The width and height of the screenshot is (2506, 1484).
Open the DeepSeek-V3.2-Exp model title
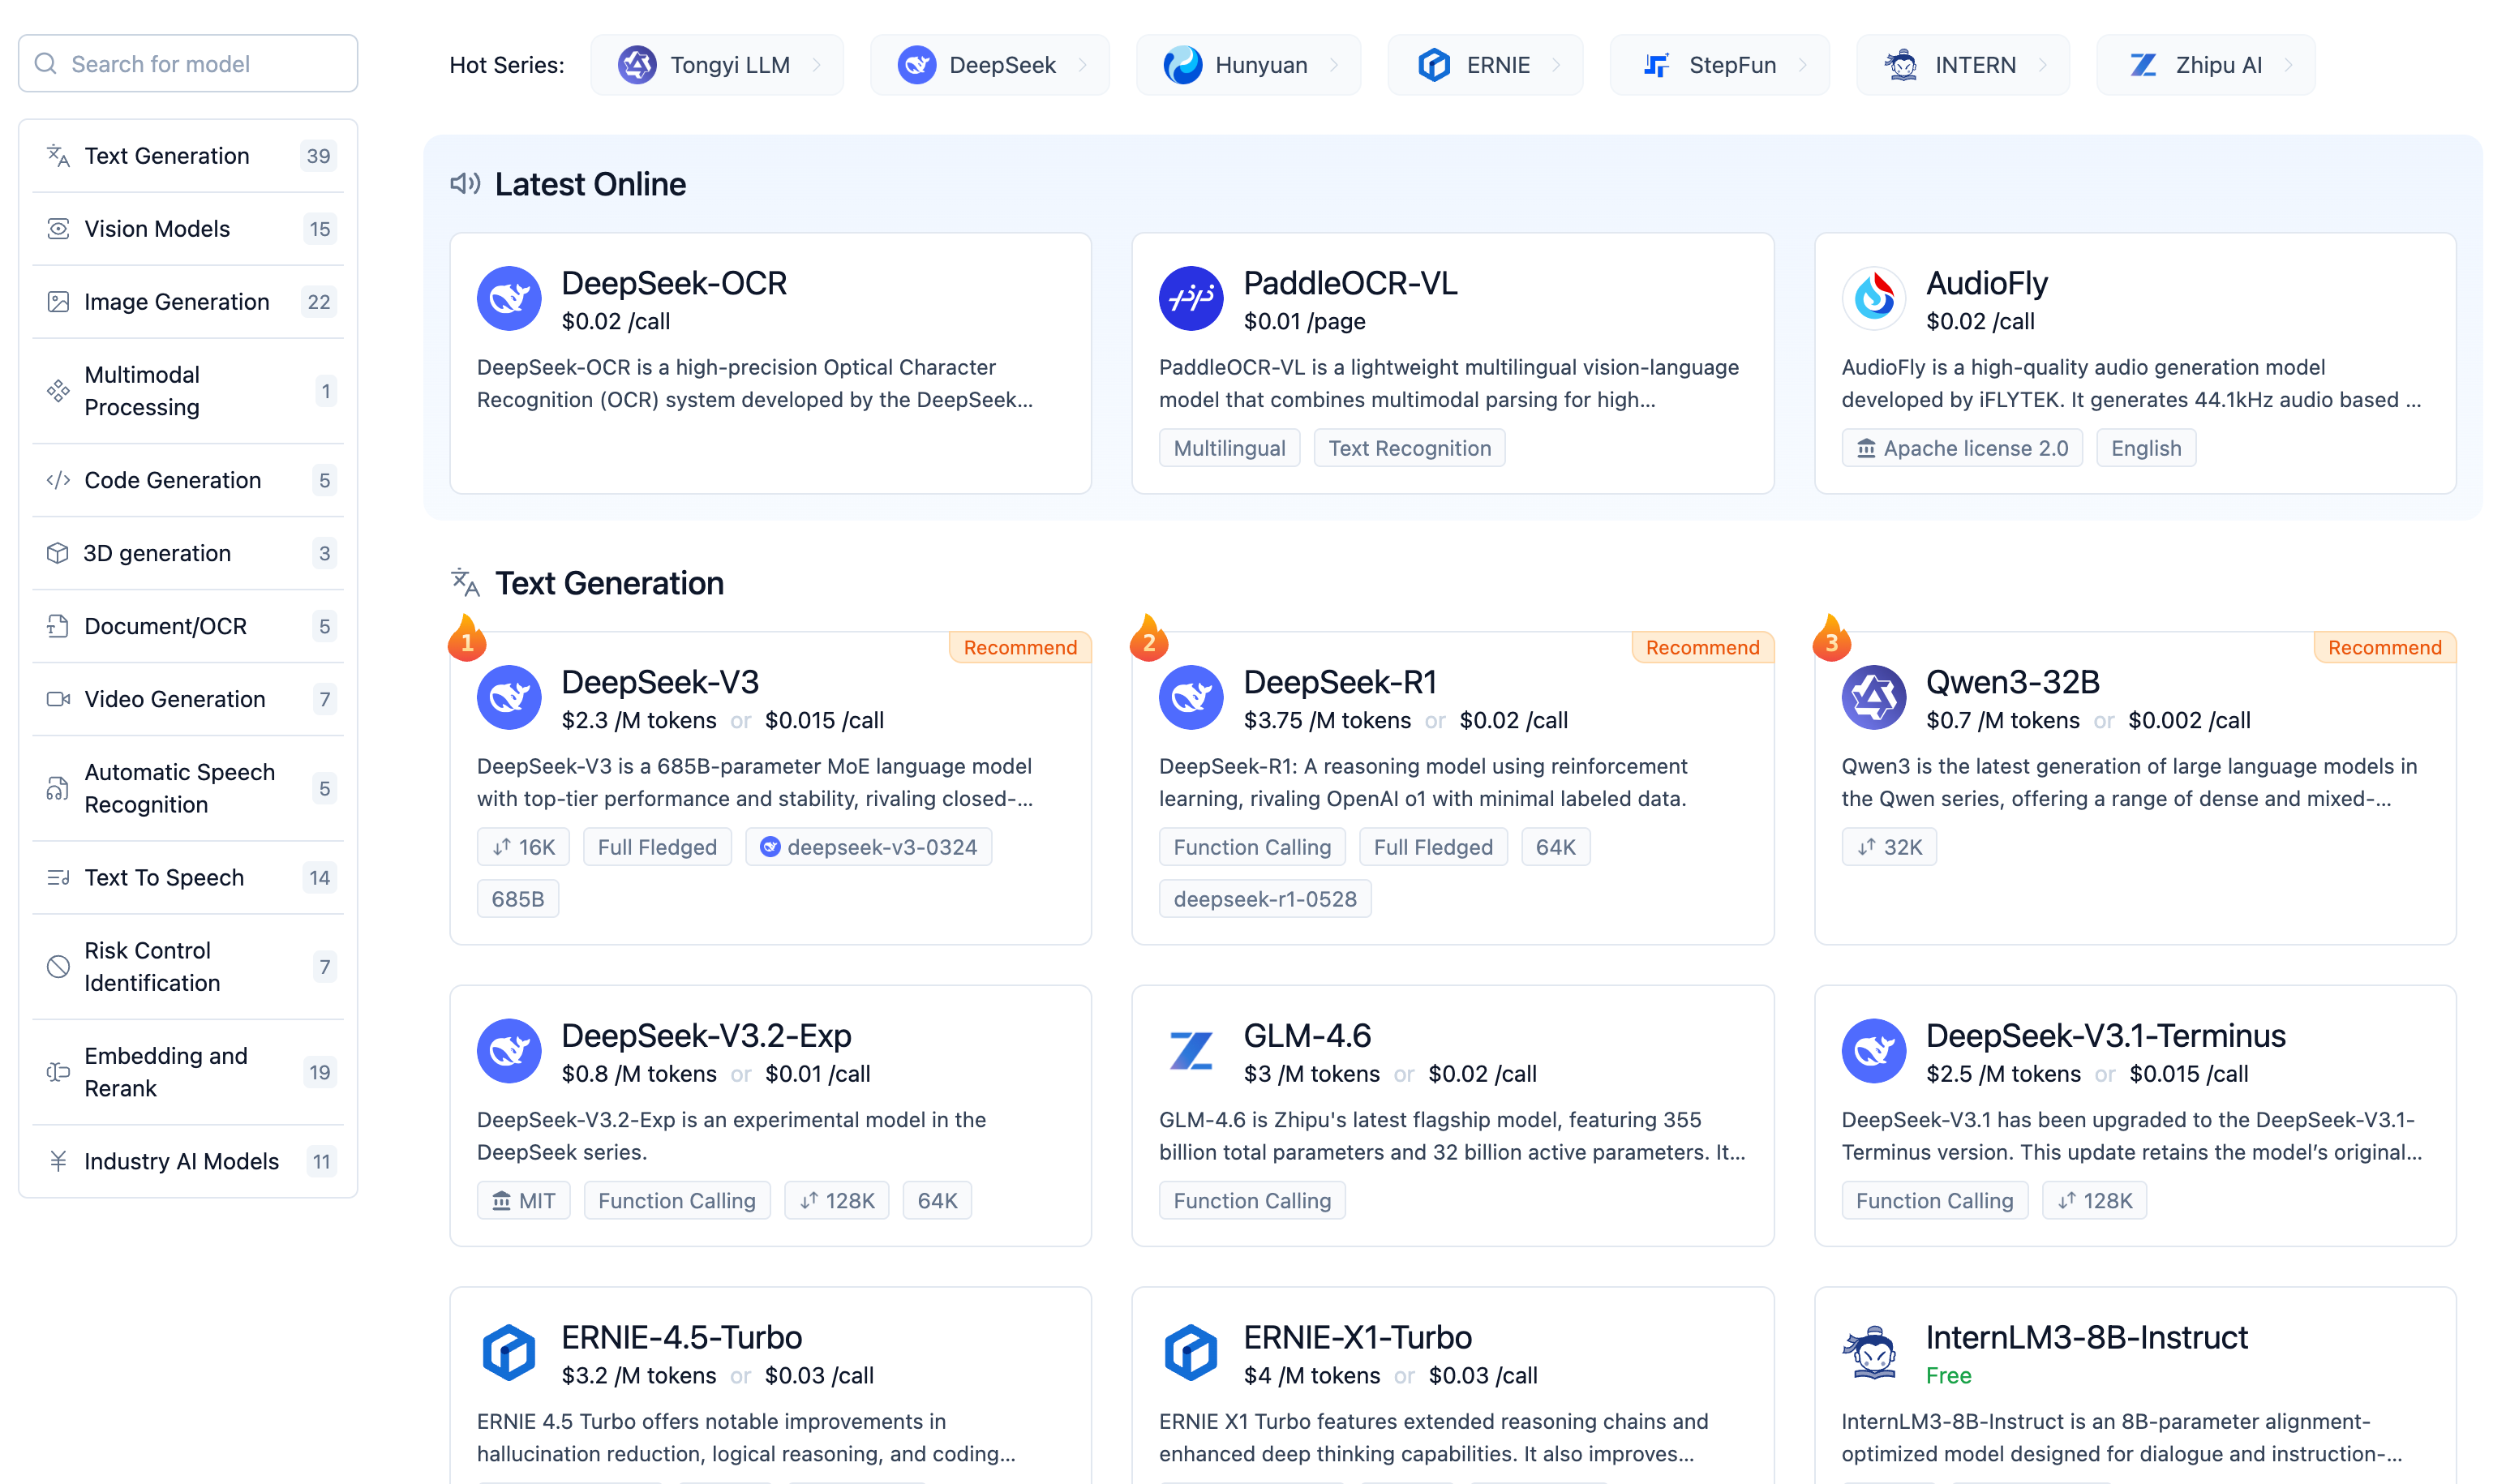[x=706, y=1035]
